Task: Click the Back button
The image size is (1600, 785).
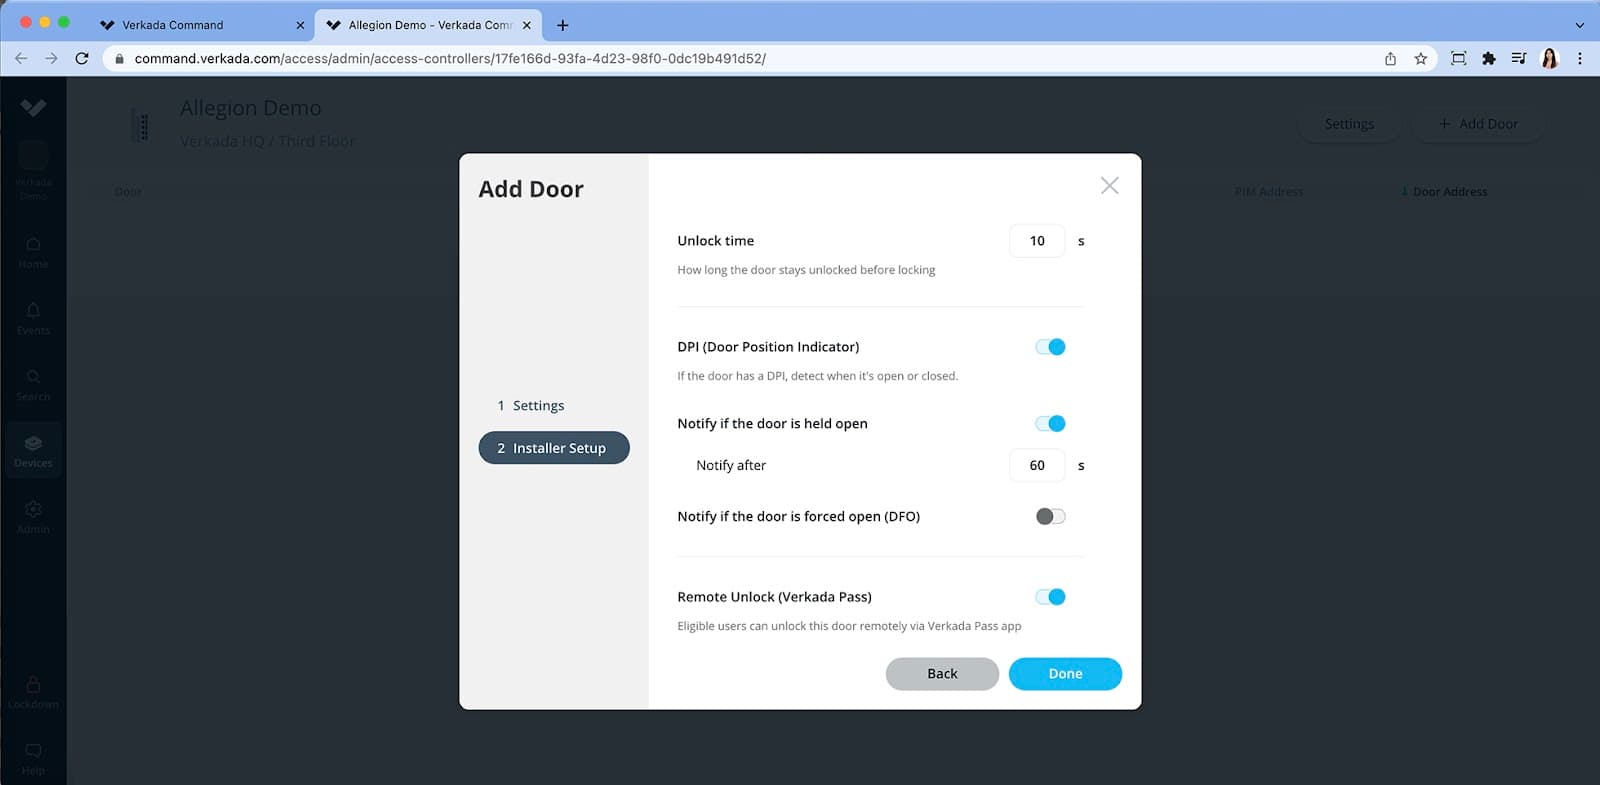Action: [x=942, y=674]
